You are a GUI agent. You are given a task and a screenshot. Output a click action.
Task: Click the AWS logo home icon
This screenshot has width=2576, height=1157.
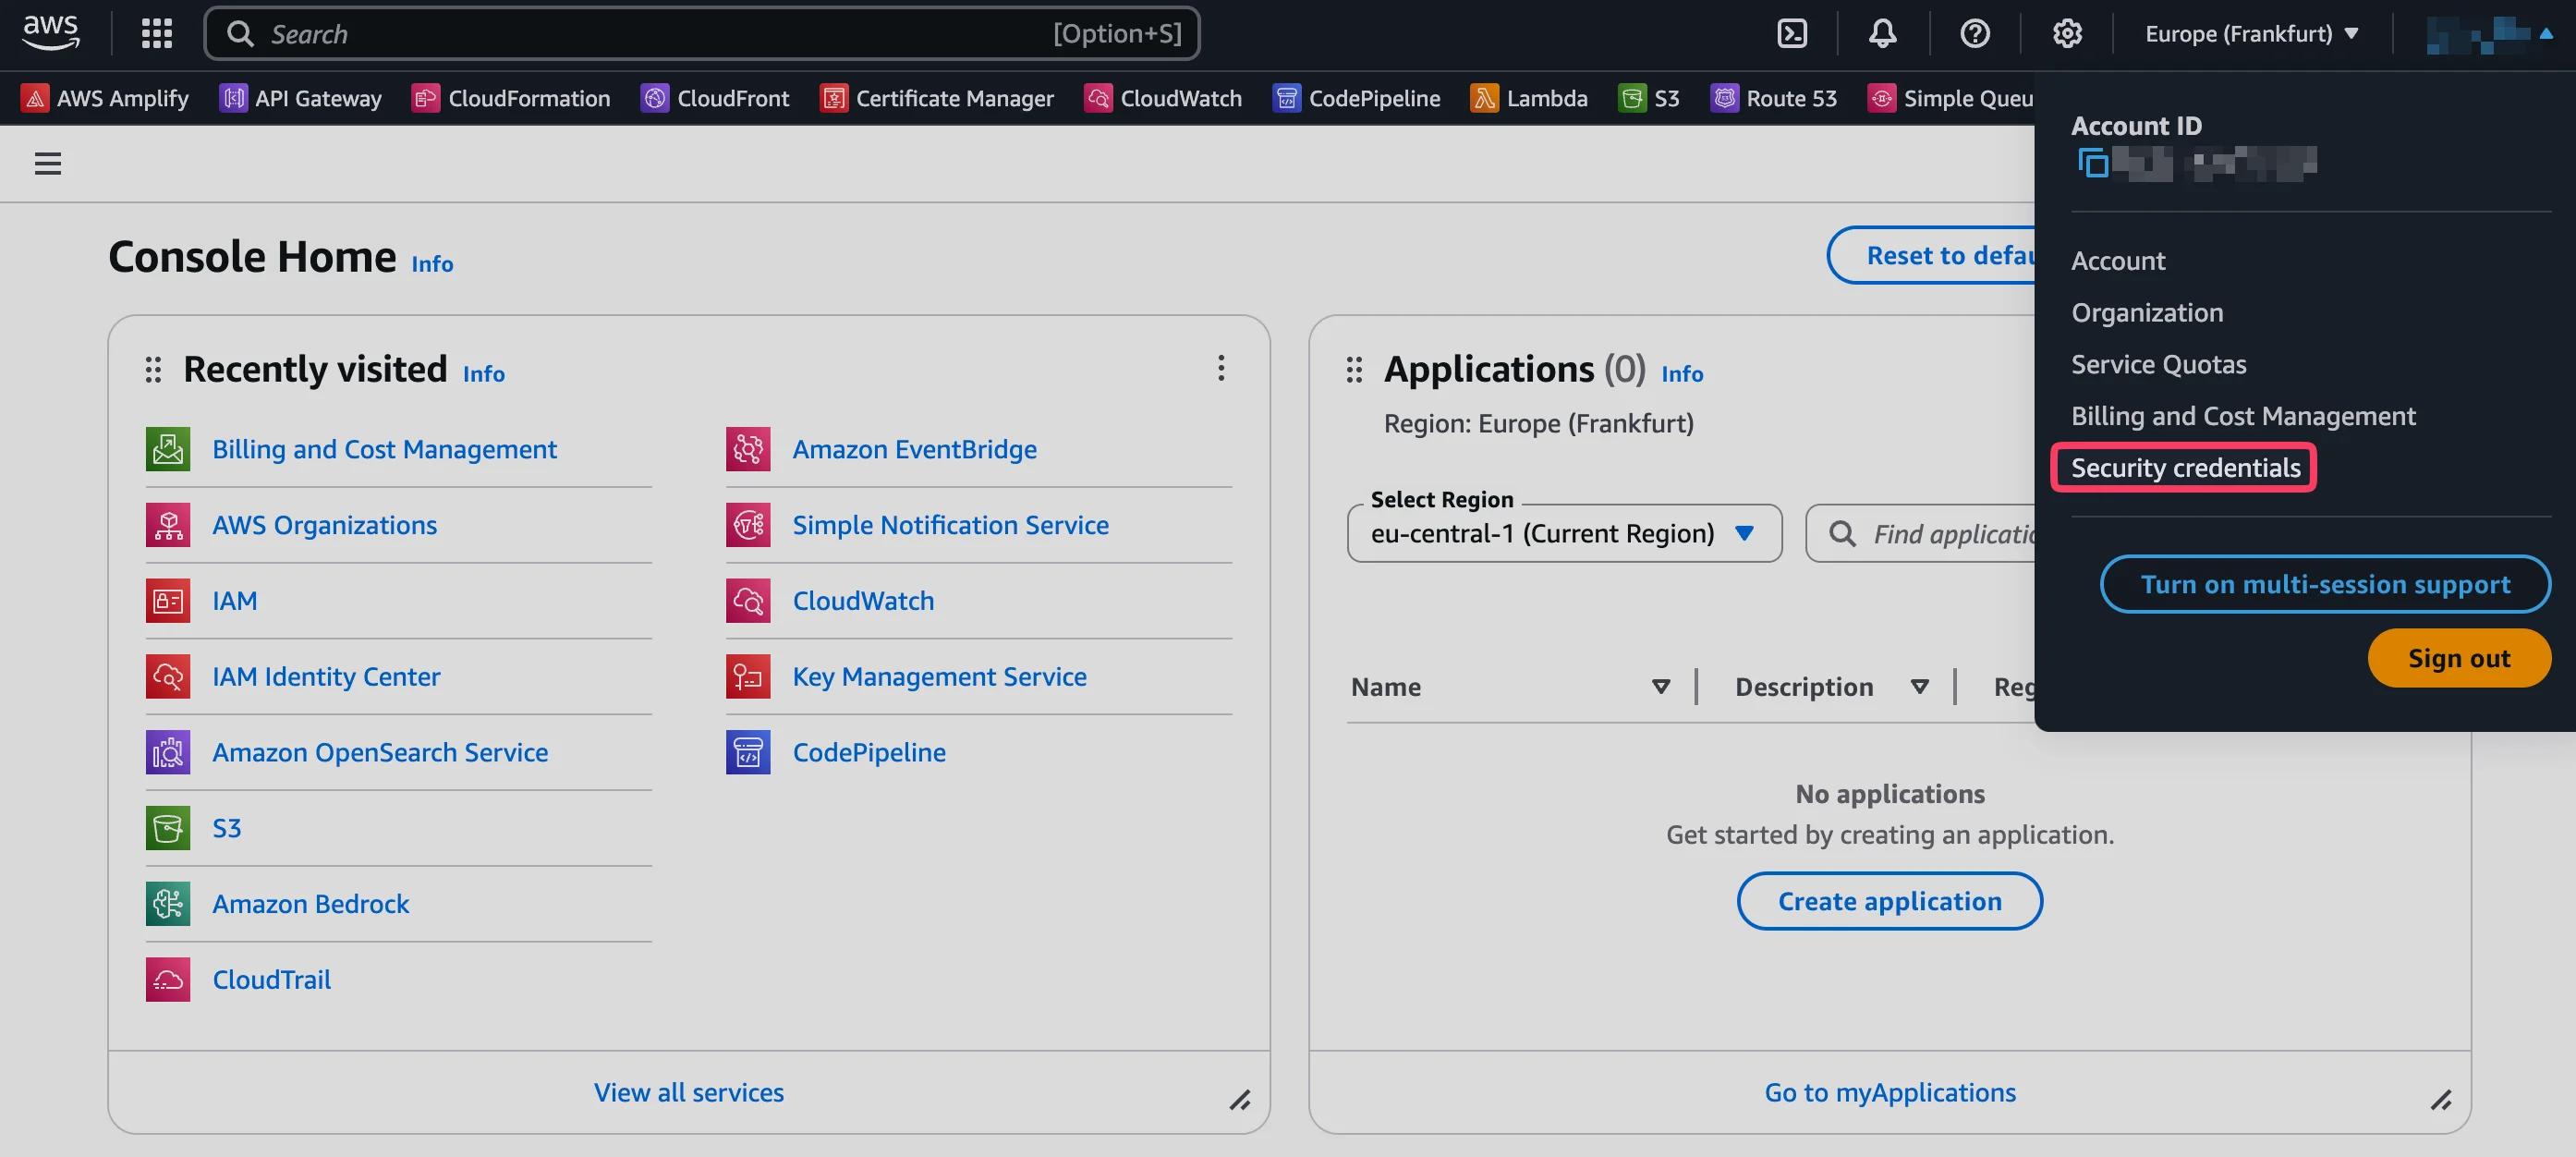(51, 33)
